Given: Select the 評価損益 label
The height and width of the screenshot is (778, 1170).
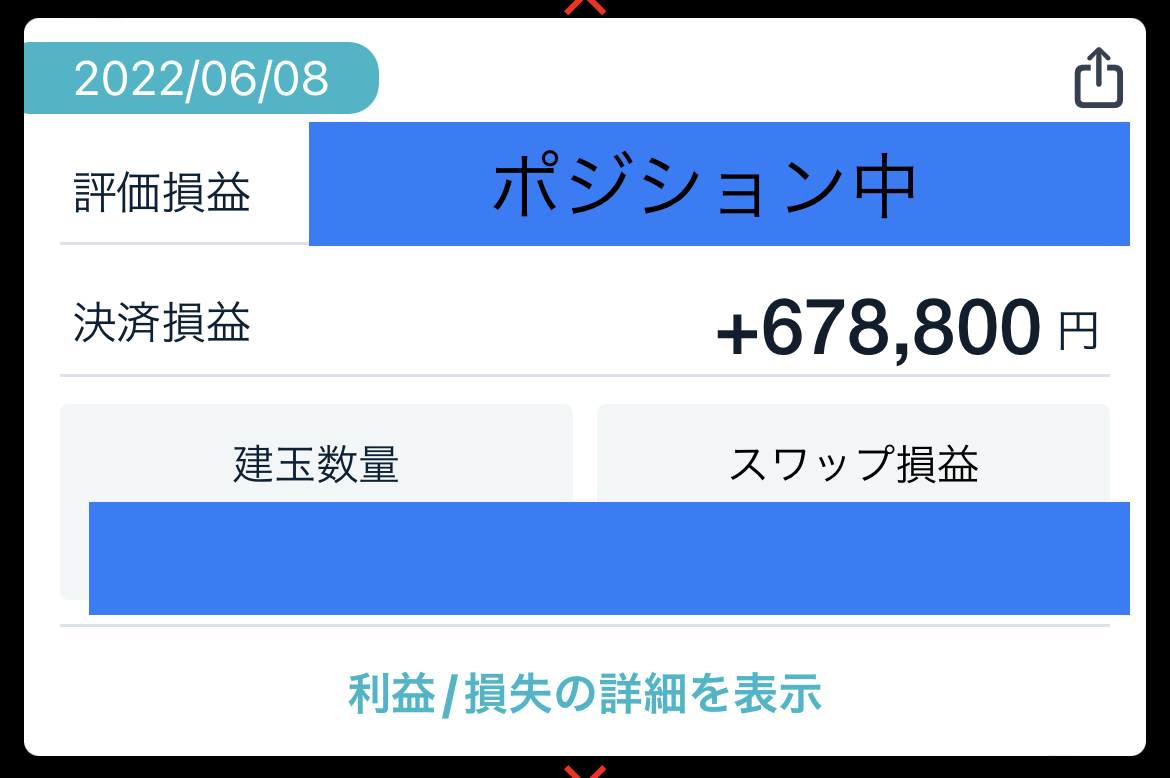Looking at the screenshot, I should [162, 193].
